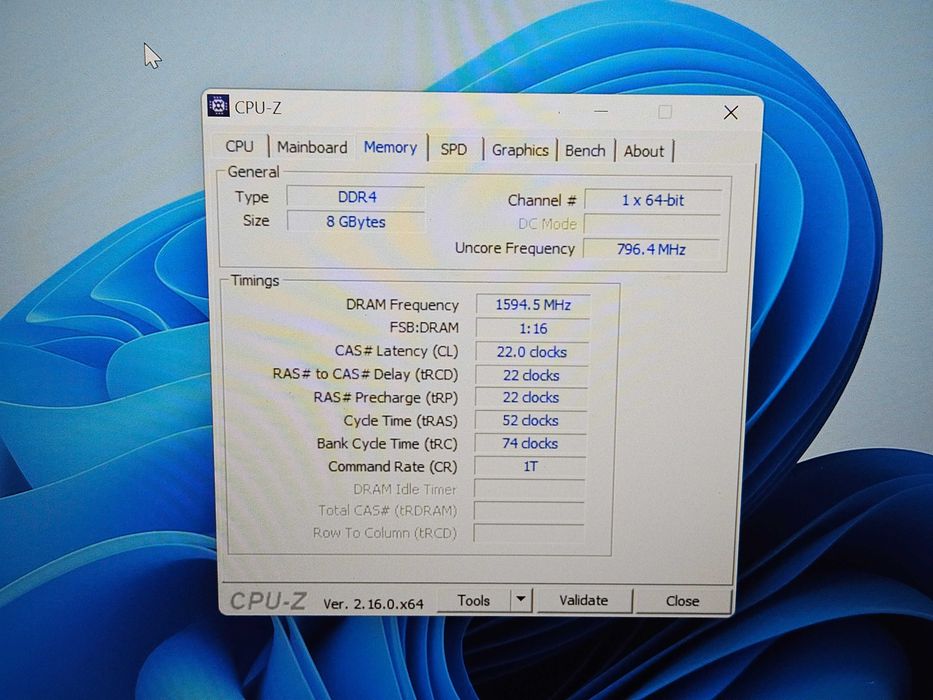933x700 pixels.
Task: Select the Memory tab
Action: pyautogui.click(x=391, y=148)
